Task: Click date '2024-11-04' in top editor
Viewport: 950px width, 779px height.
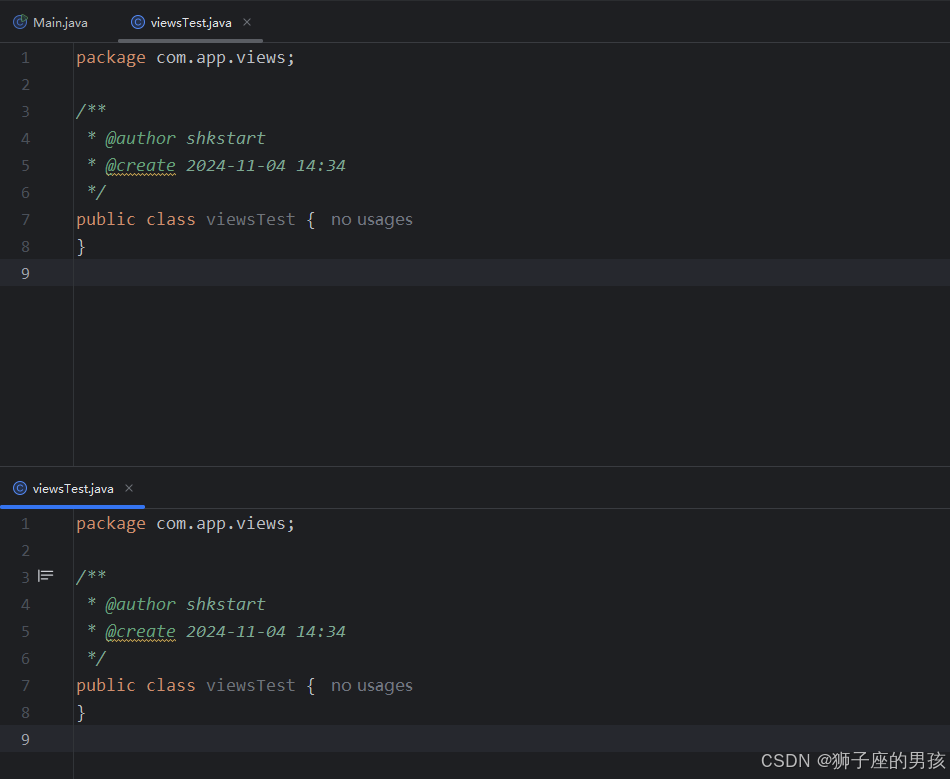Action: coord(236,165)
